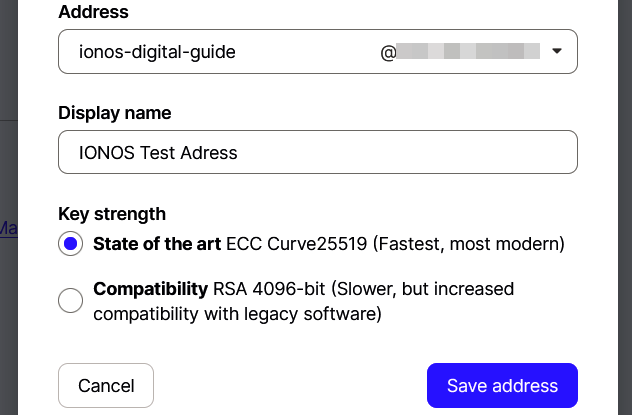Click the @ symbol in the address row
The image size is (632, 415).
(389, 51)
